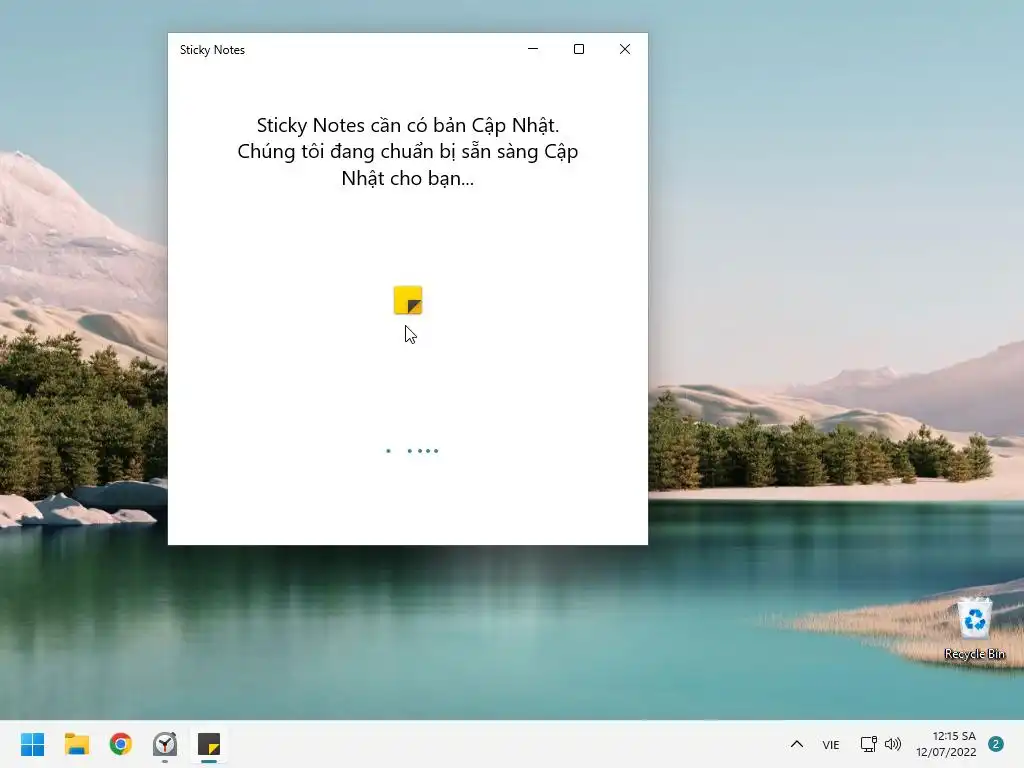The height and width of the screenshot is (768, 1024).
Task: Switch the VIE input language indicator
Action: [831, 744]
